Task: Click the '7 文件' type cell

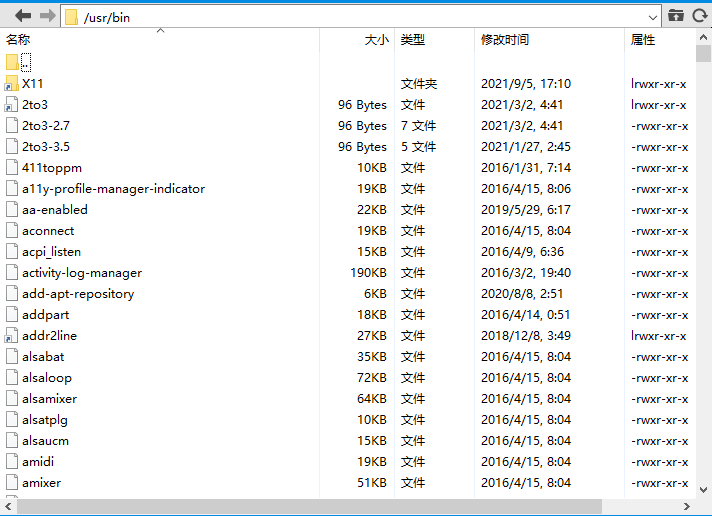Action: (418, 125)
